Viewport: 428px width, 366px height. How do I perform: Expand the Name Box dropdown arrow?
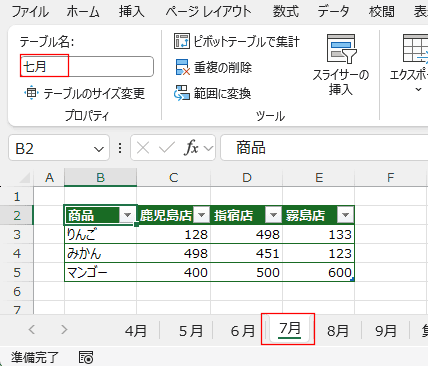99,149
